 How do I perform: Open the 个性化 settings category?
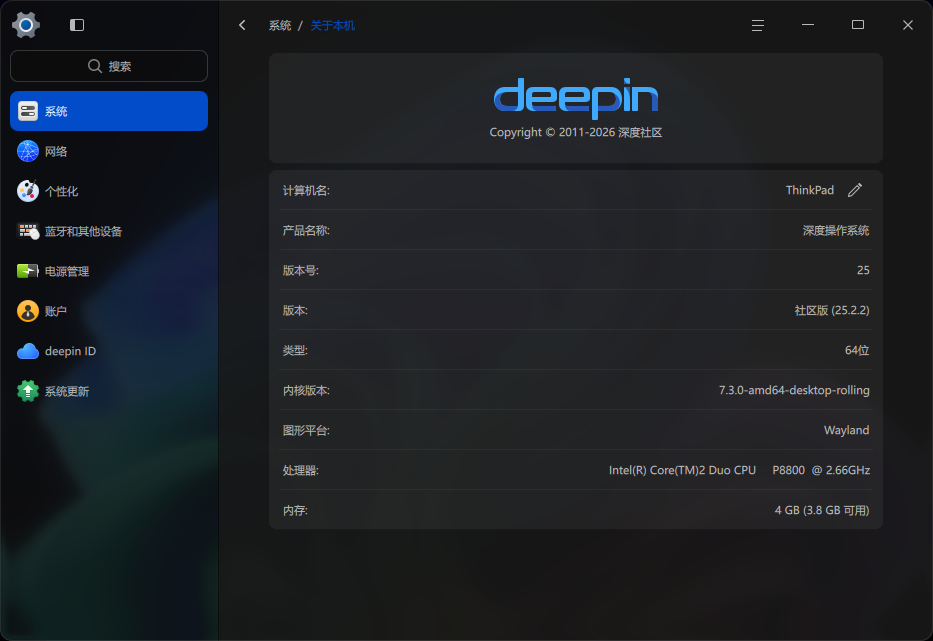(x=109, y=191)
